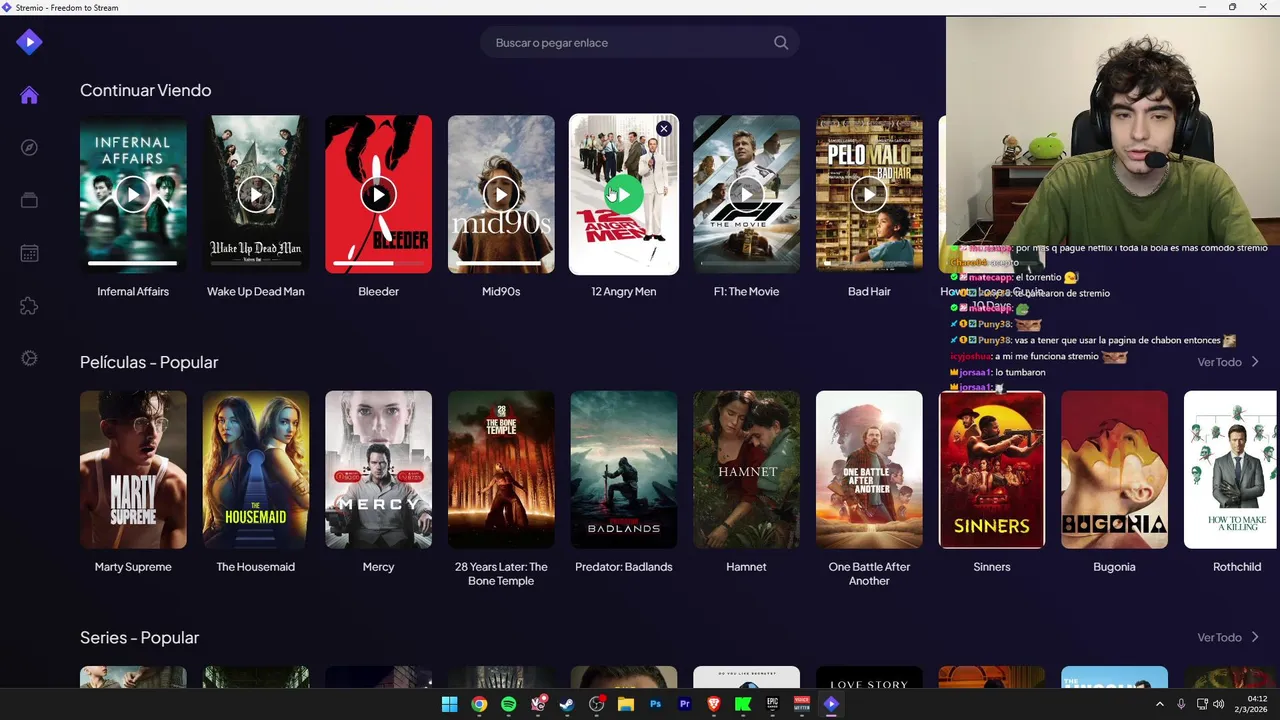The width and height of the screenshot is (1280, 720).
Task: Play Mid90s from Continuar Viendo
Action: pyautogui.click(x=501, y=194)
